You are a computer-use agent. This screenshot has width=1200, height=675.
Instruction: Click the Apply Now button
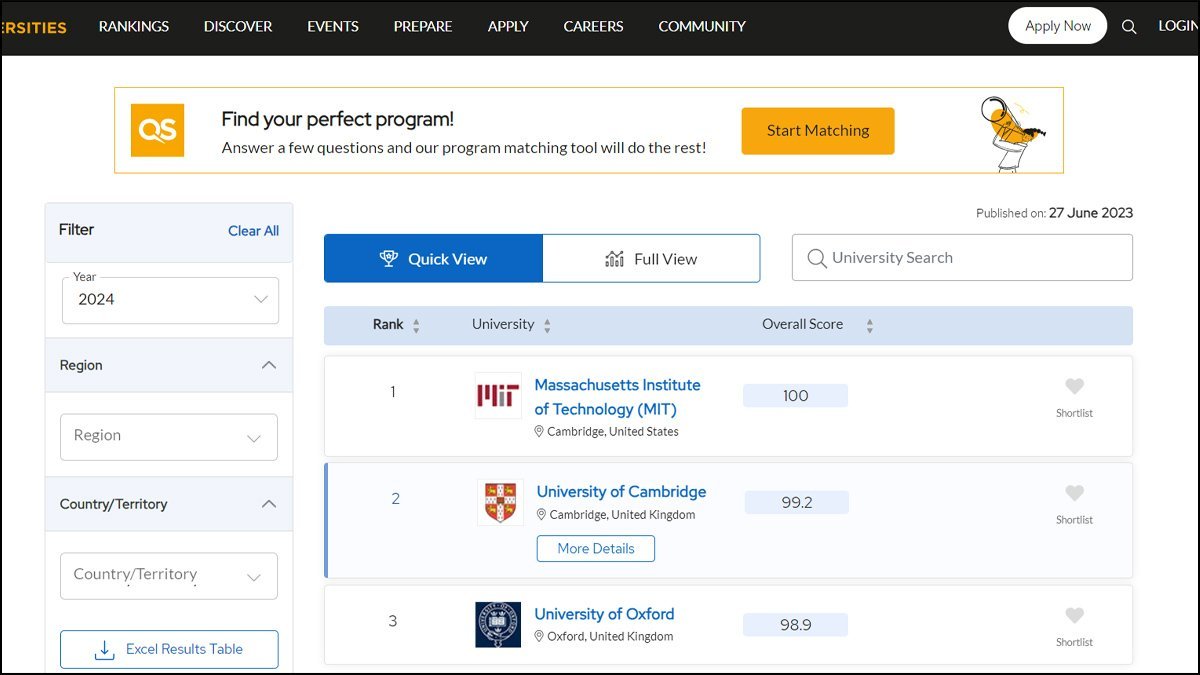point(1058,27)
